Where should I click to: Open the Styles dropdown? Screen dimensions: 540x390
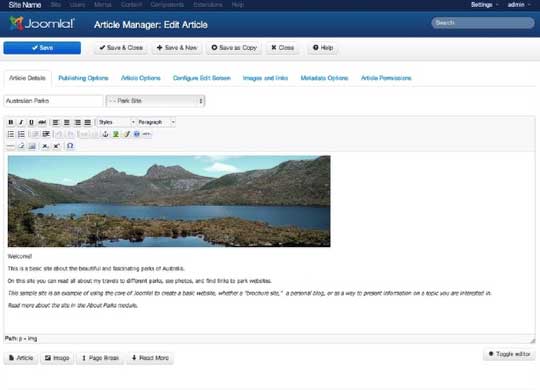click(x=116, y=122)
